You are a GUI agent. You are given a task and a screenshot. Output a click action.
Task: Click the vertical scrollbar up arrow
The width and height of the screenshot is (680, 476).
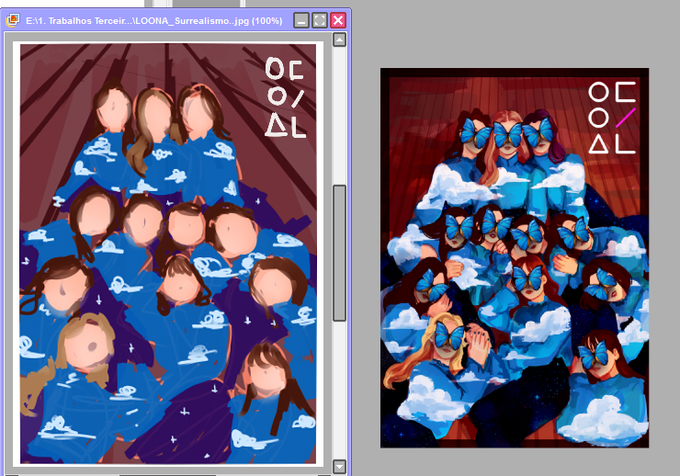point(339,40)
